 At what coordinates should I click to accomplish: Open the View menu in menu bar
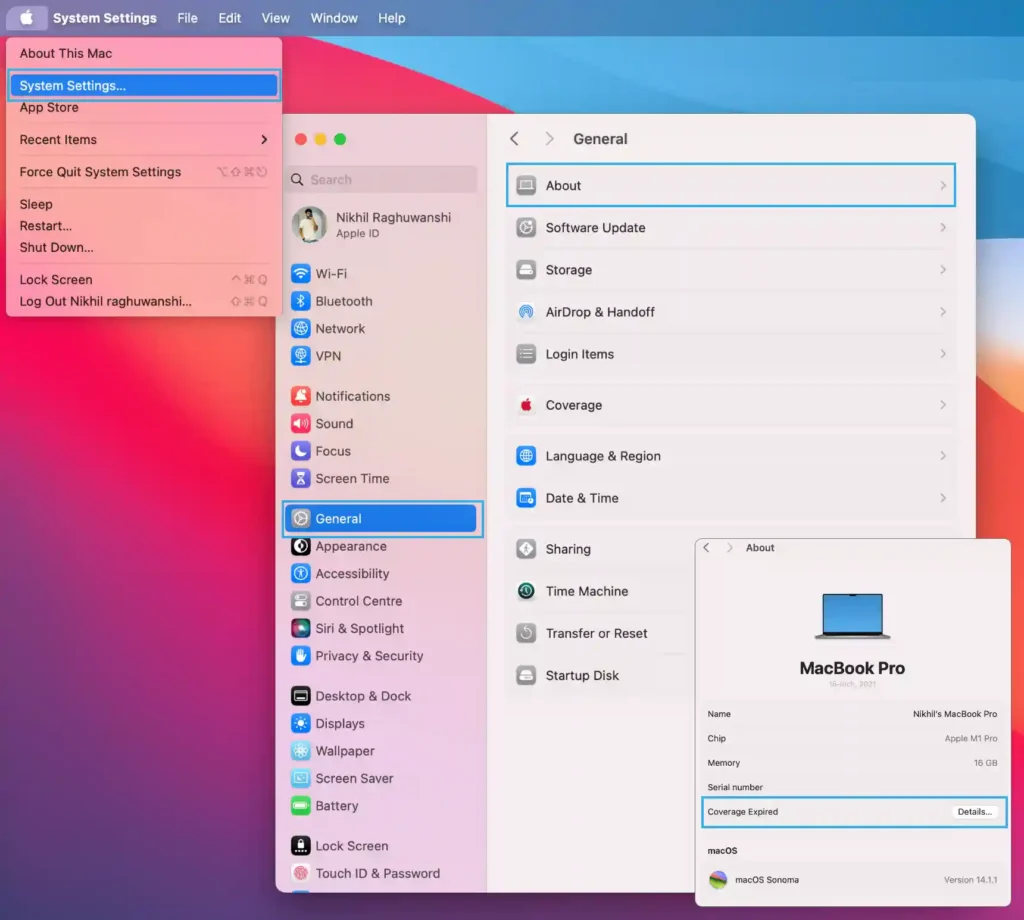276,18
